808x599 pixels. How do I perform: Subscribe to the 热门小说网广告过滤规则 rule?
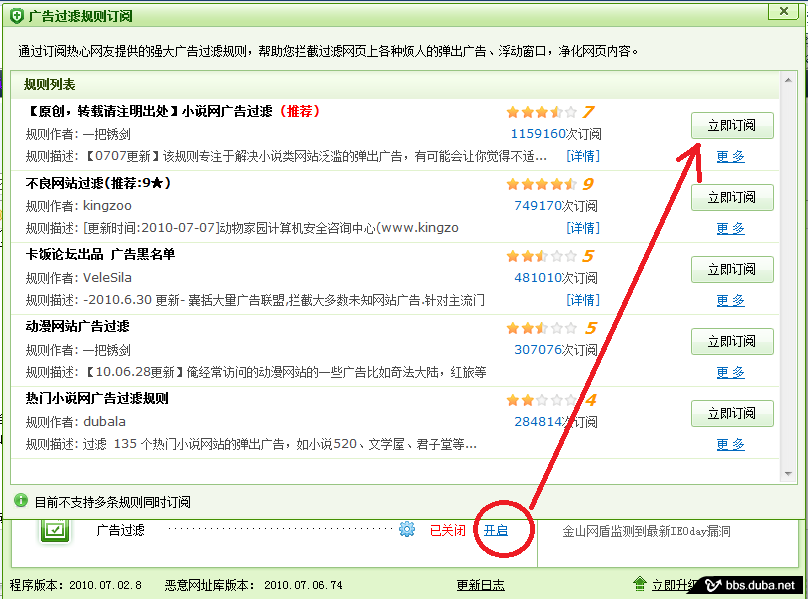732,413
